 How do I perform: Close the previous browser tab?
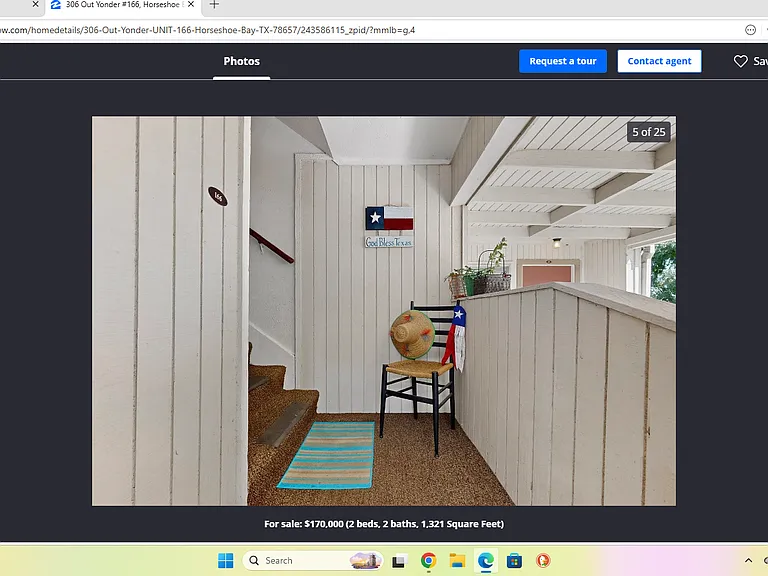point(35,4)
